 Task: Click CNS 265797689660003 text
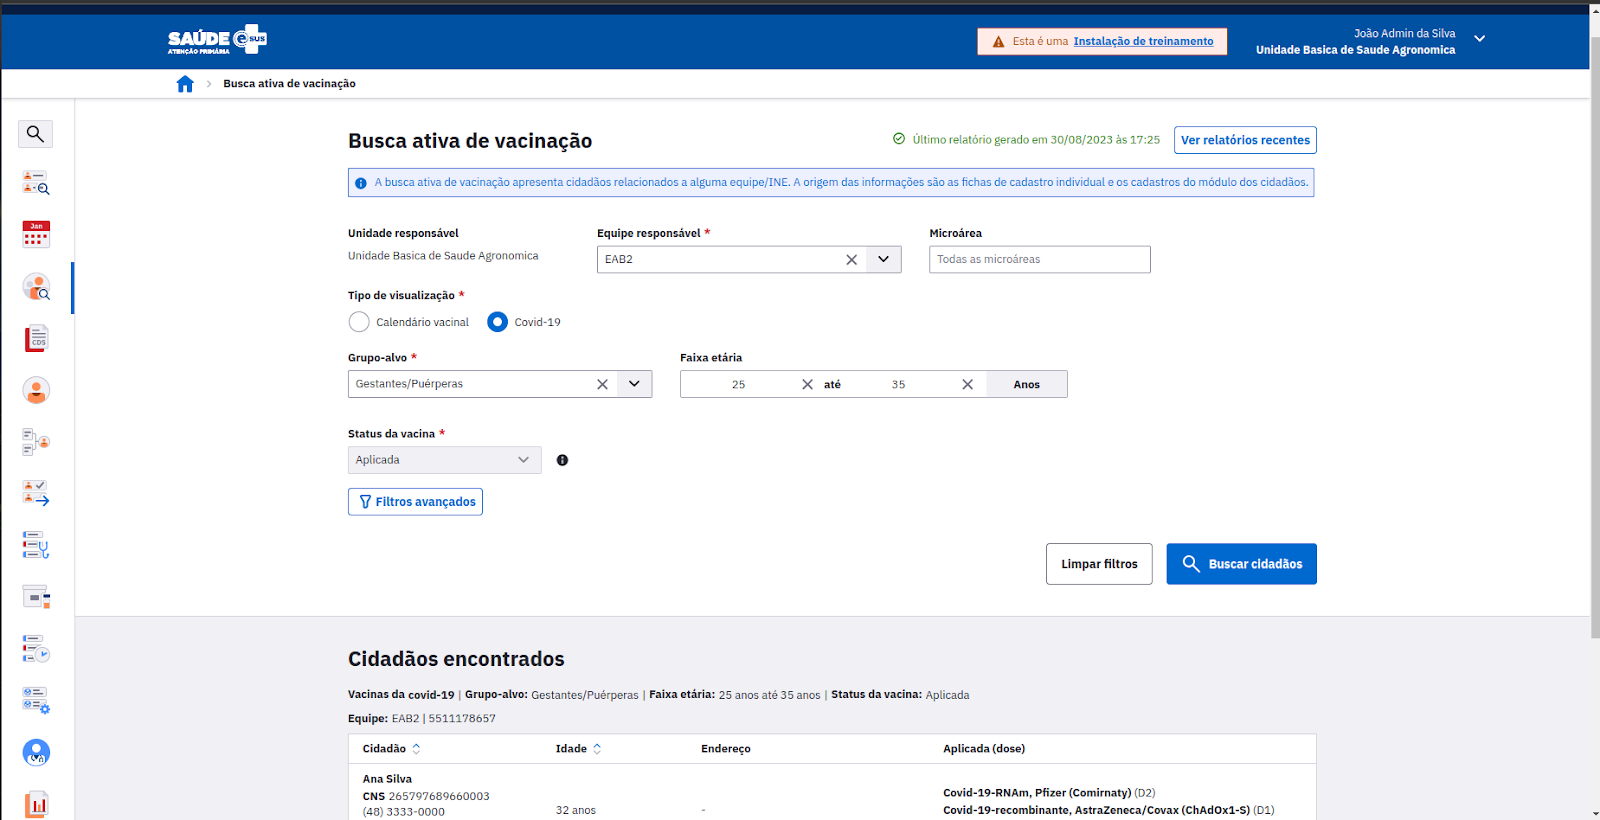click(426, 796)
